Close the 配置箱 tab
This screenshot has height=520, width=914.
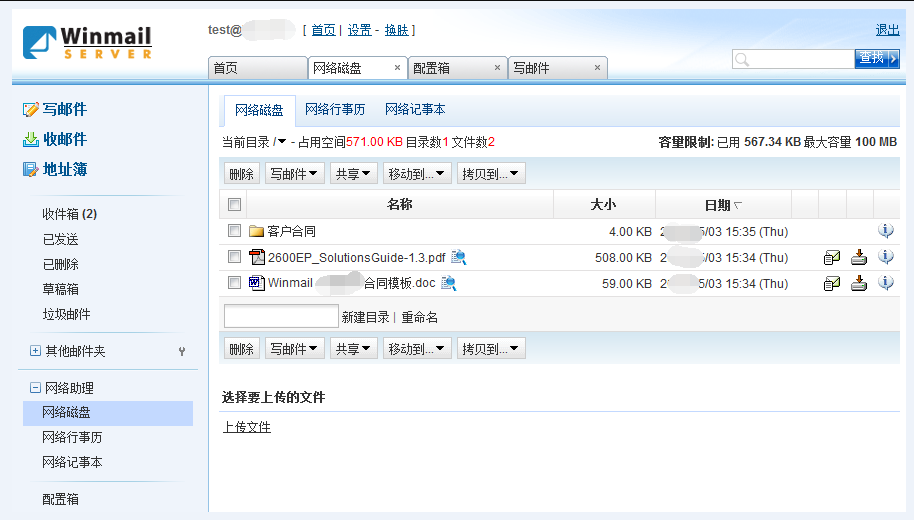[497, 68]
